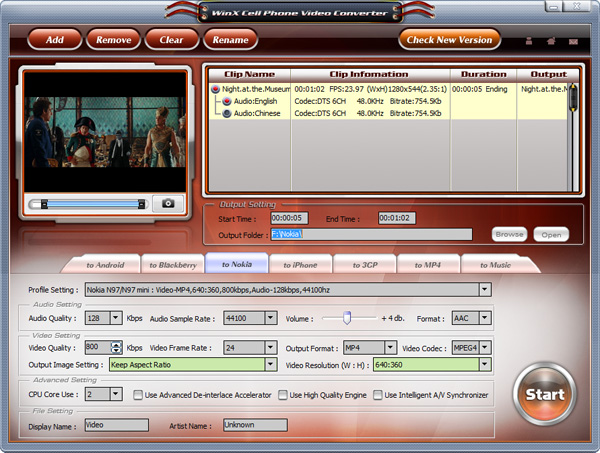Screen dimensions: 600x453
Task: Click the Video Quality spinner arrows
Action: pyautogui.click(x=116, y=347)
